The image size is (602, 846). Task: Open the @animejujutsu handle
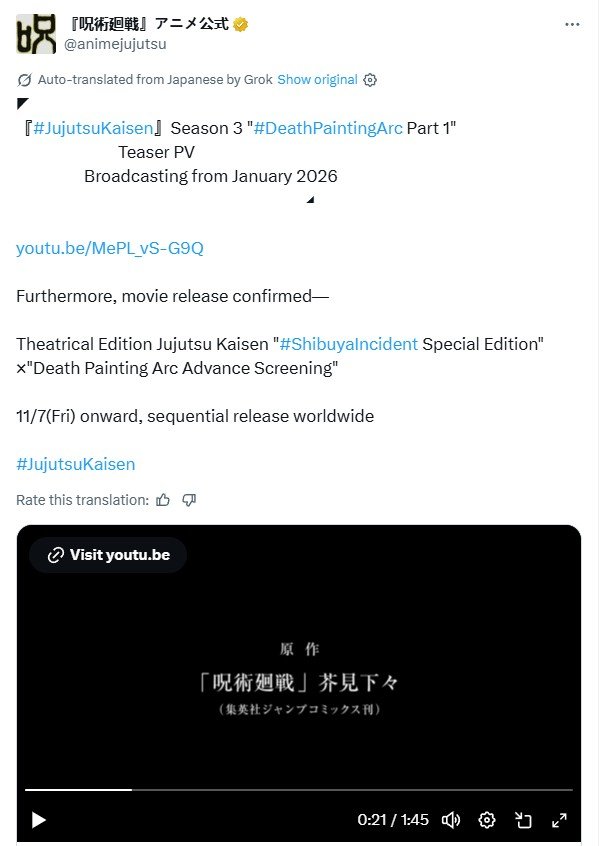[115, 44]
